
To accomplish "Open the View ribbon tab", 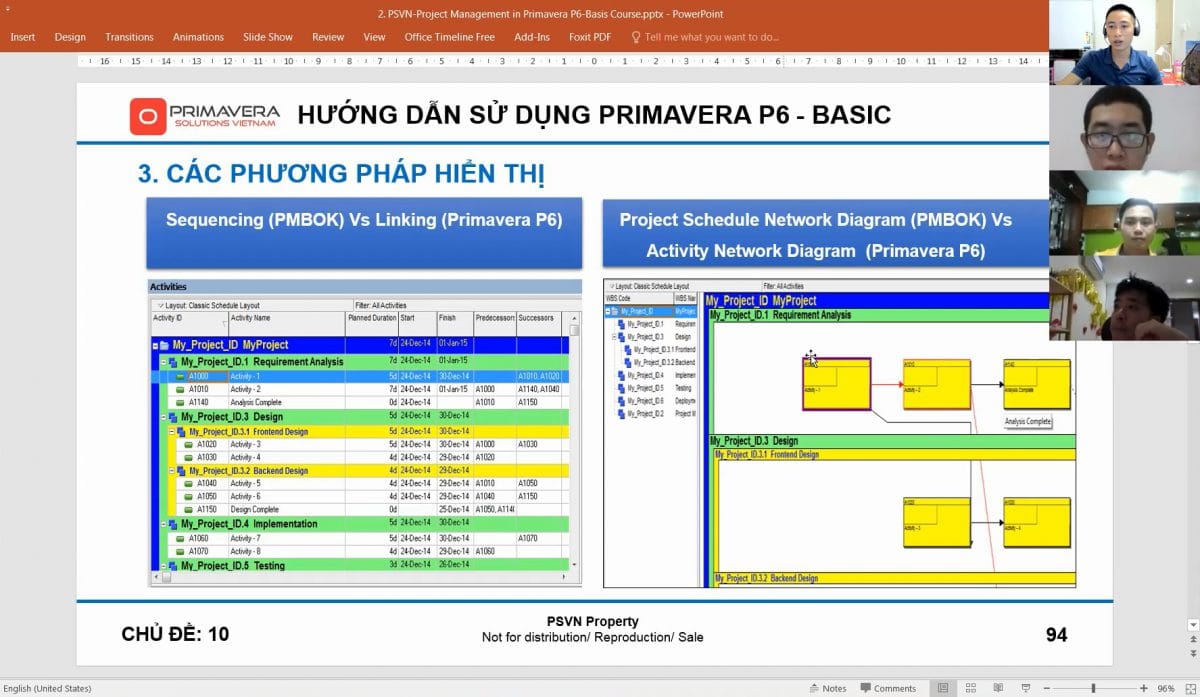I will [x=374, y=37].
